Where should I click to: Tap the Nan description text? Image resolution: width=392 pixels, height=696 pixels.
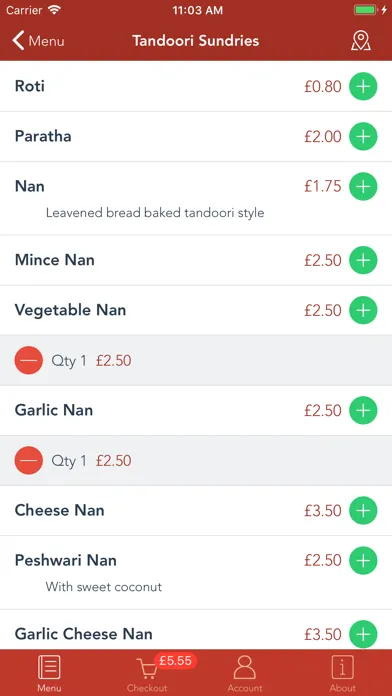point(155,213)
